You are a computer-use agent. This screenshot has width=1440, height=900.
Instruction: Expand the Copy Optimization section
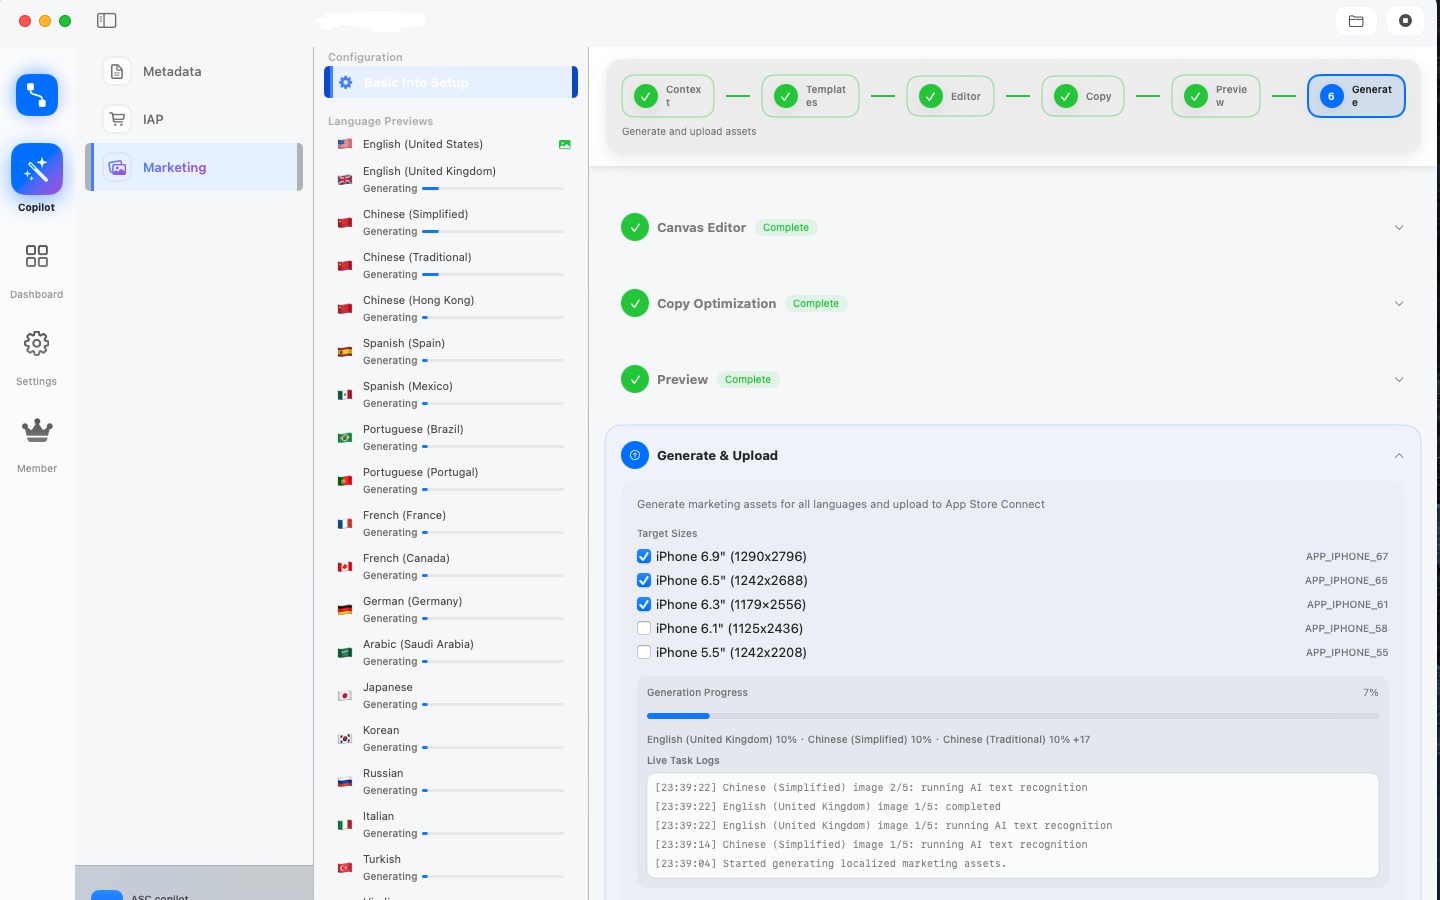[1399, 303]
